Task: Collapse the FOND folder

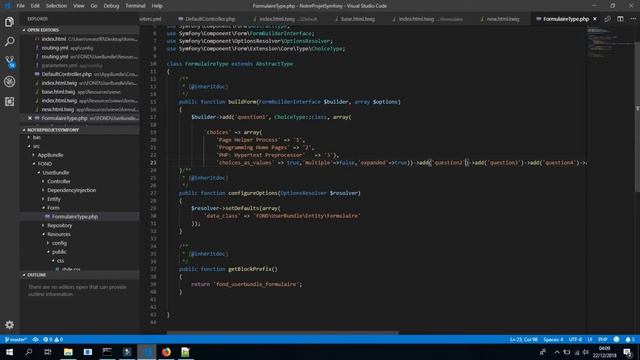Action: 44,164
